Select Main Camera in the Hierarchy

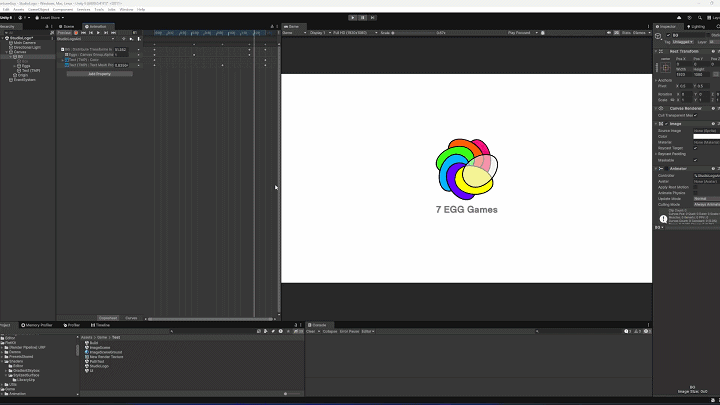click(24, 43)
